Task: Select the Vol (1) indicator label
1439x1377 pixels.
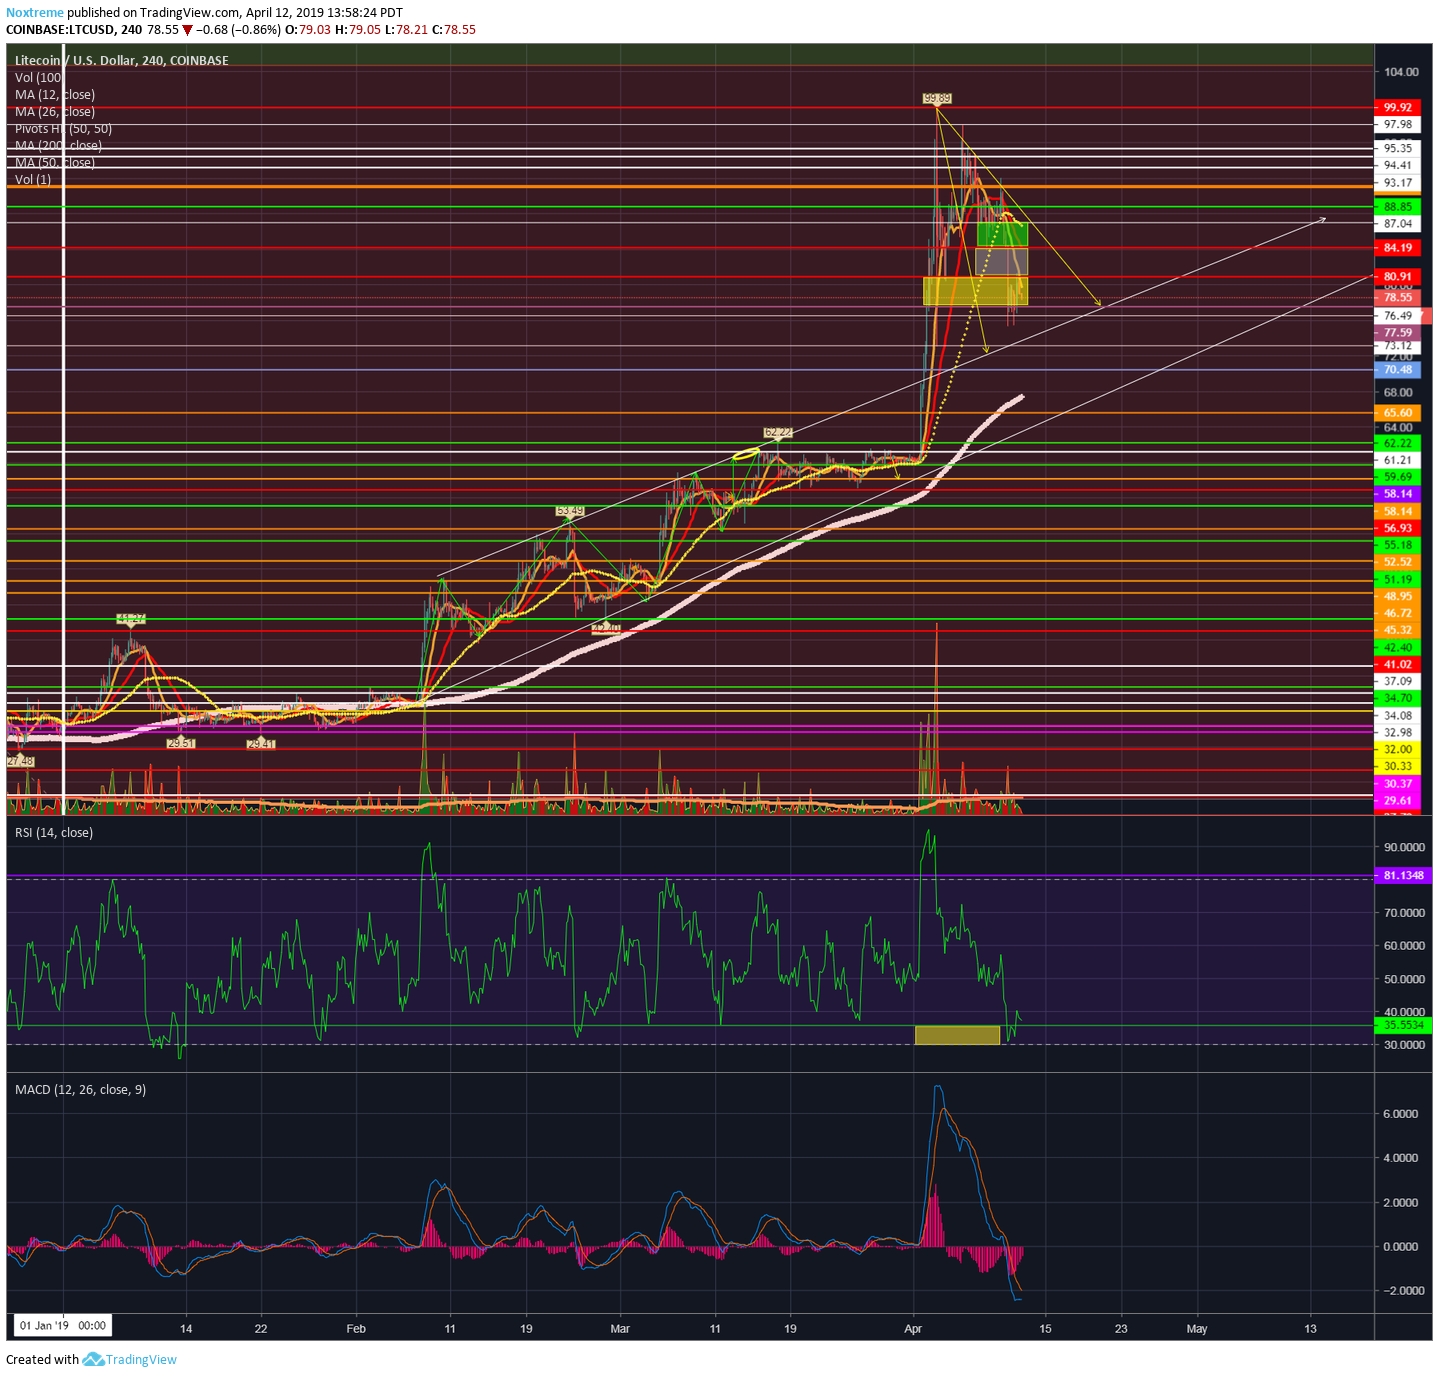Action: click(33, 179)
